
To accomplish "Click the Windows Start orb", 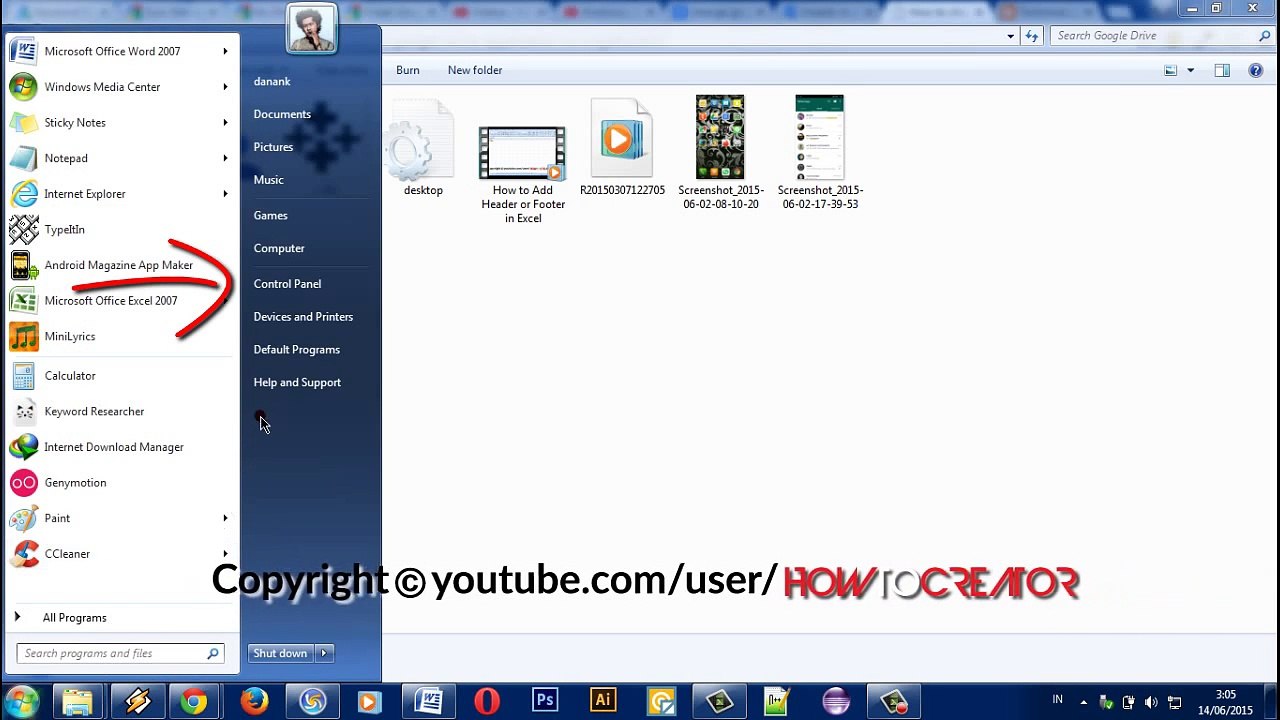I will coord(22,701).
